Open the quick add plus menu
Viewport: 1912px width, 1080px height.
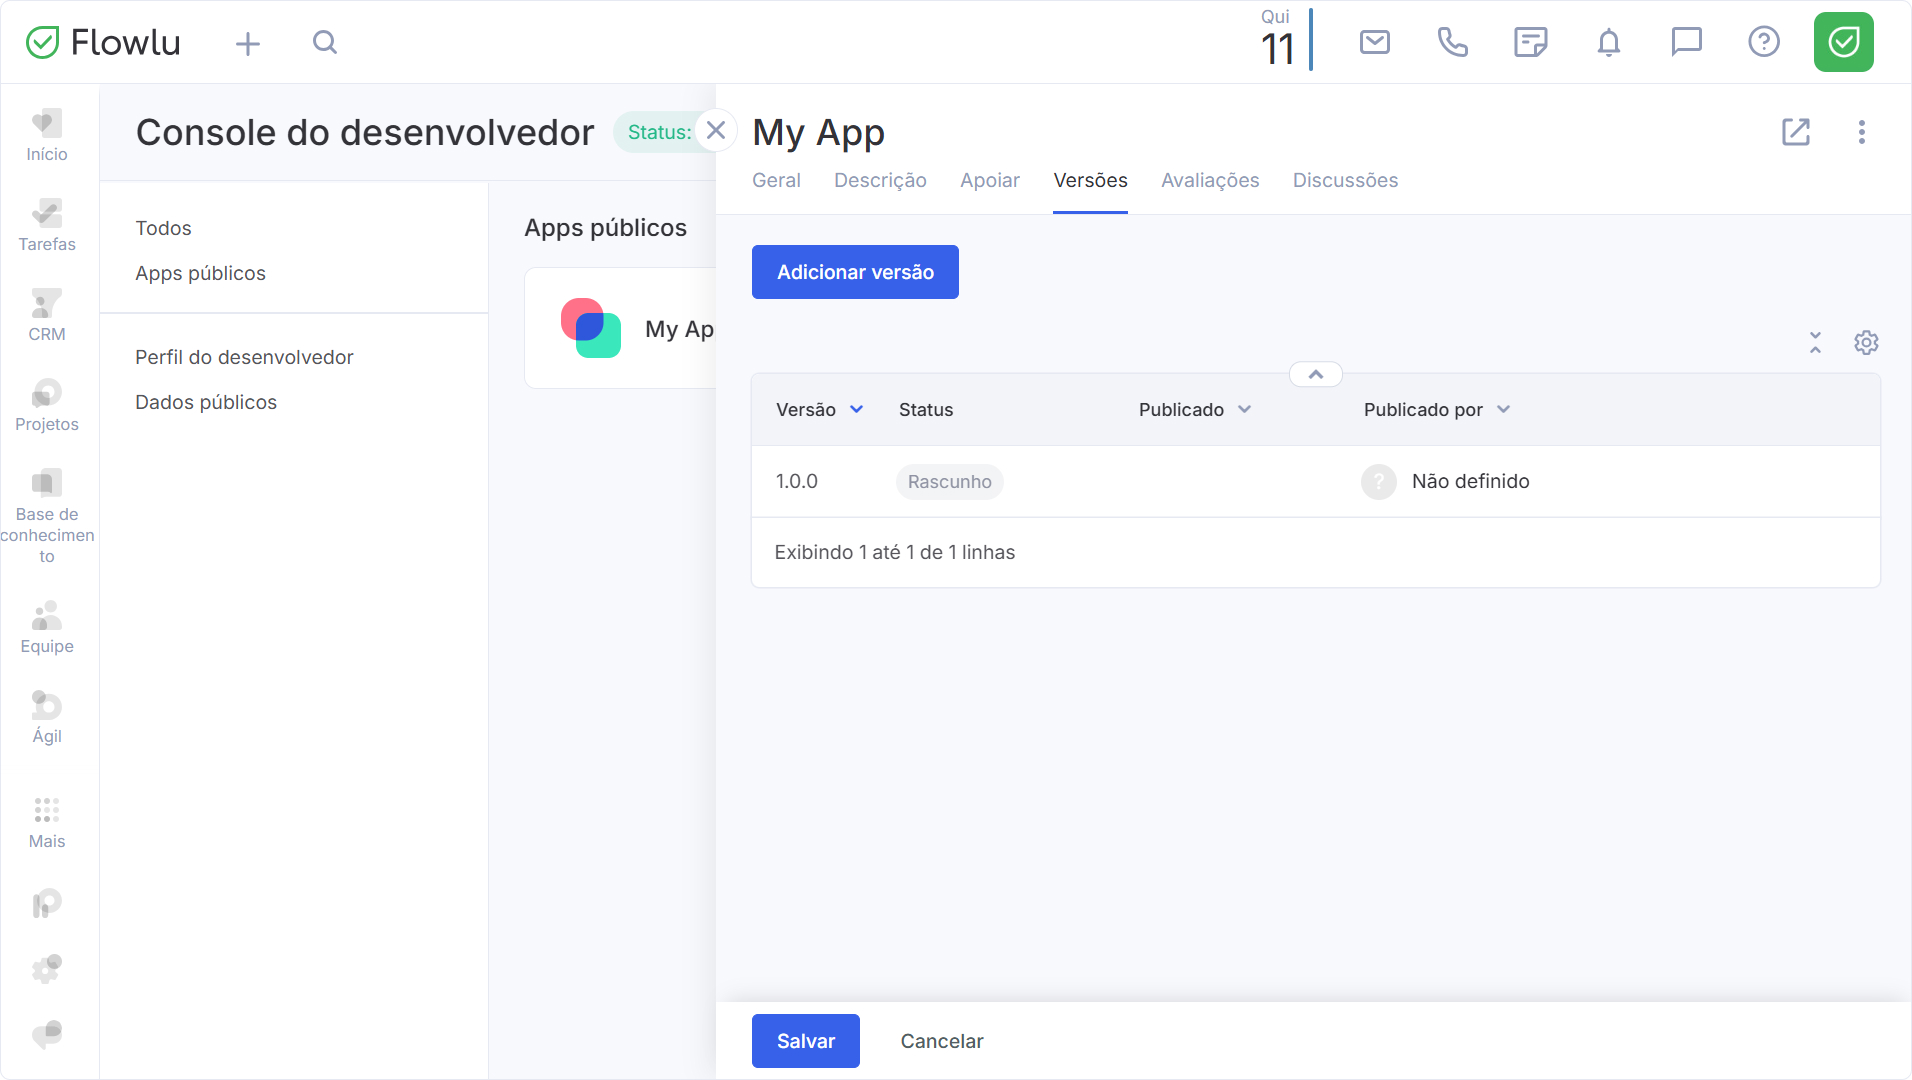click(247, 43)
